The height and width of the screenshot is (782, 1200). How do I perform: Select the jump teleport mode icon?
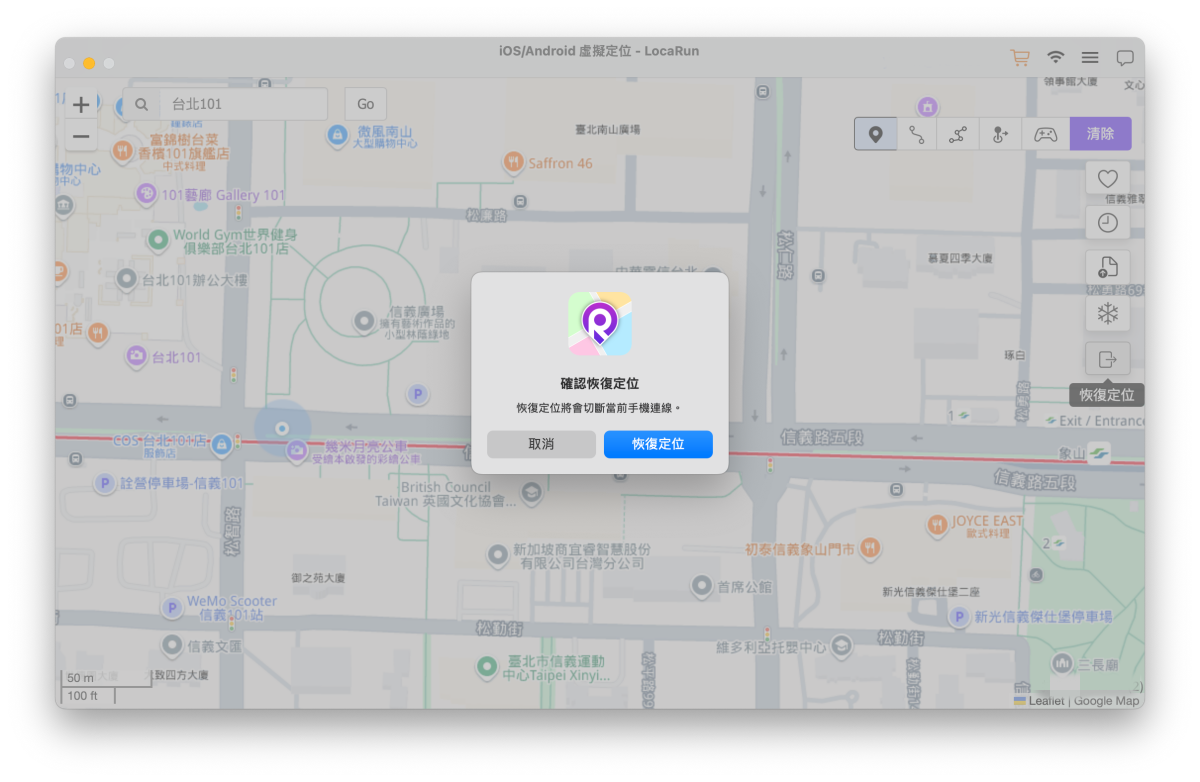[1000, 134]
